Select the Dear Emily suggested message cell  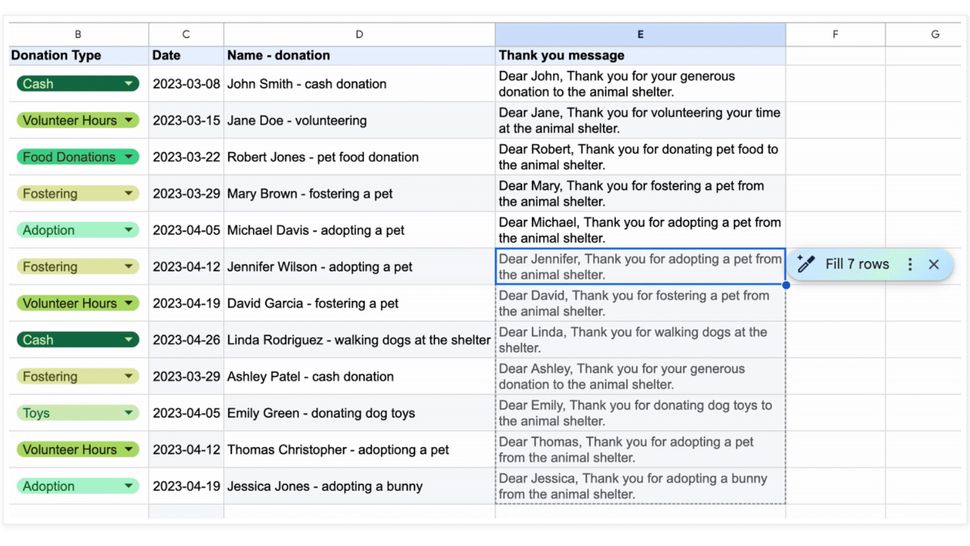point(640,413)
